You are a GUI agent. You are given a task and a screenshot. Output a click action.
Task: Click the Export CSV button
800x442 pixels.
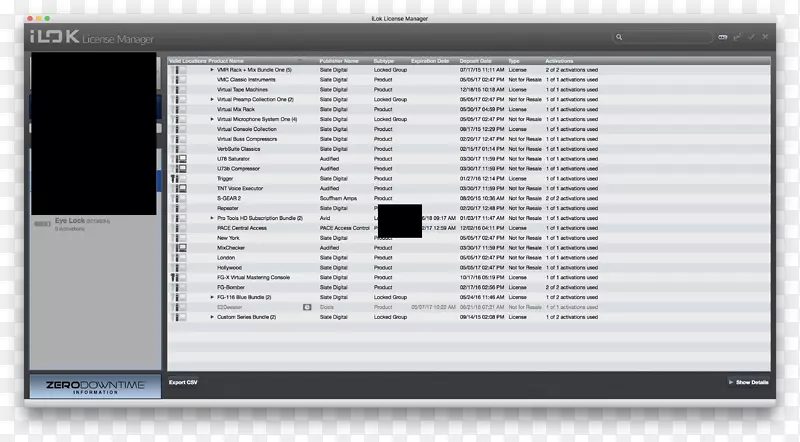click(183, 382)
